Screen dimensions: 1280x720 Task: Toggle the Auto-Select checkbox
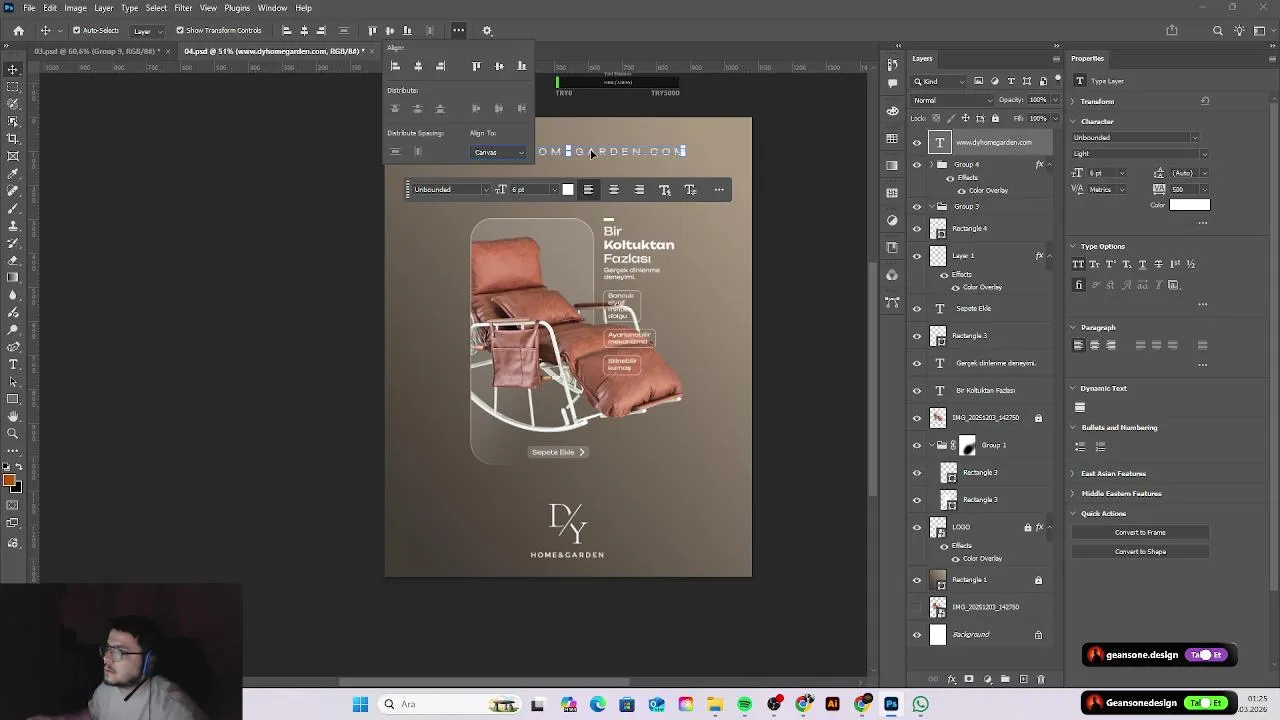(77, 31)
